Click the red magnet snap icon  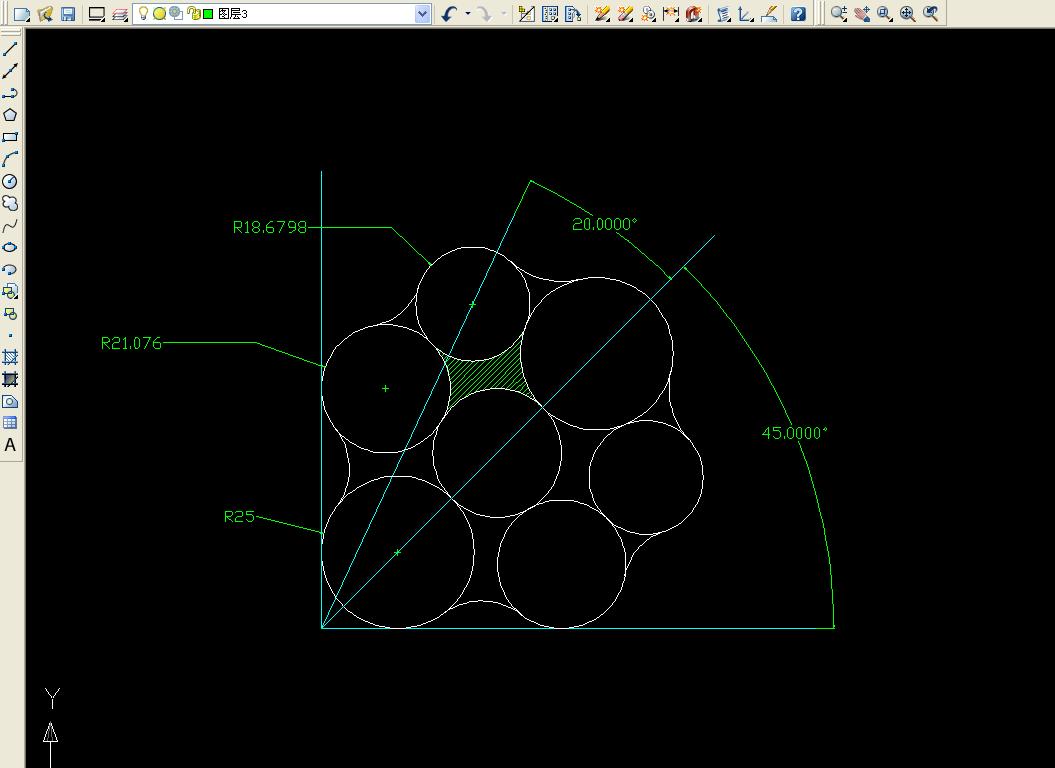coord(694,13)
